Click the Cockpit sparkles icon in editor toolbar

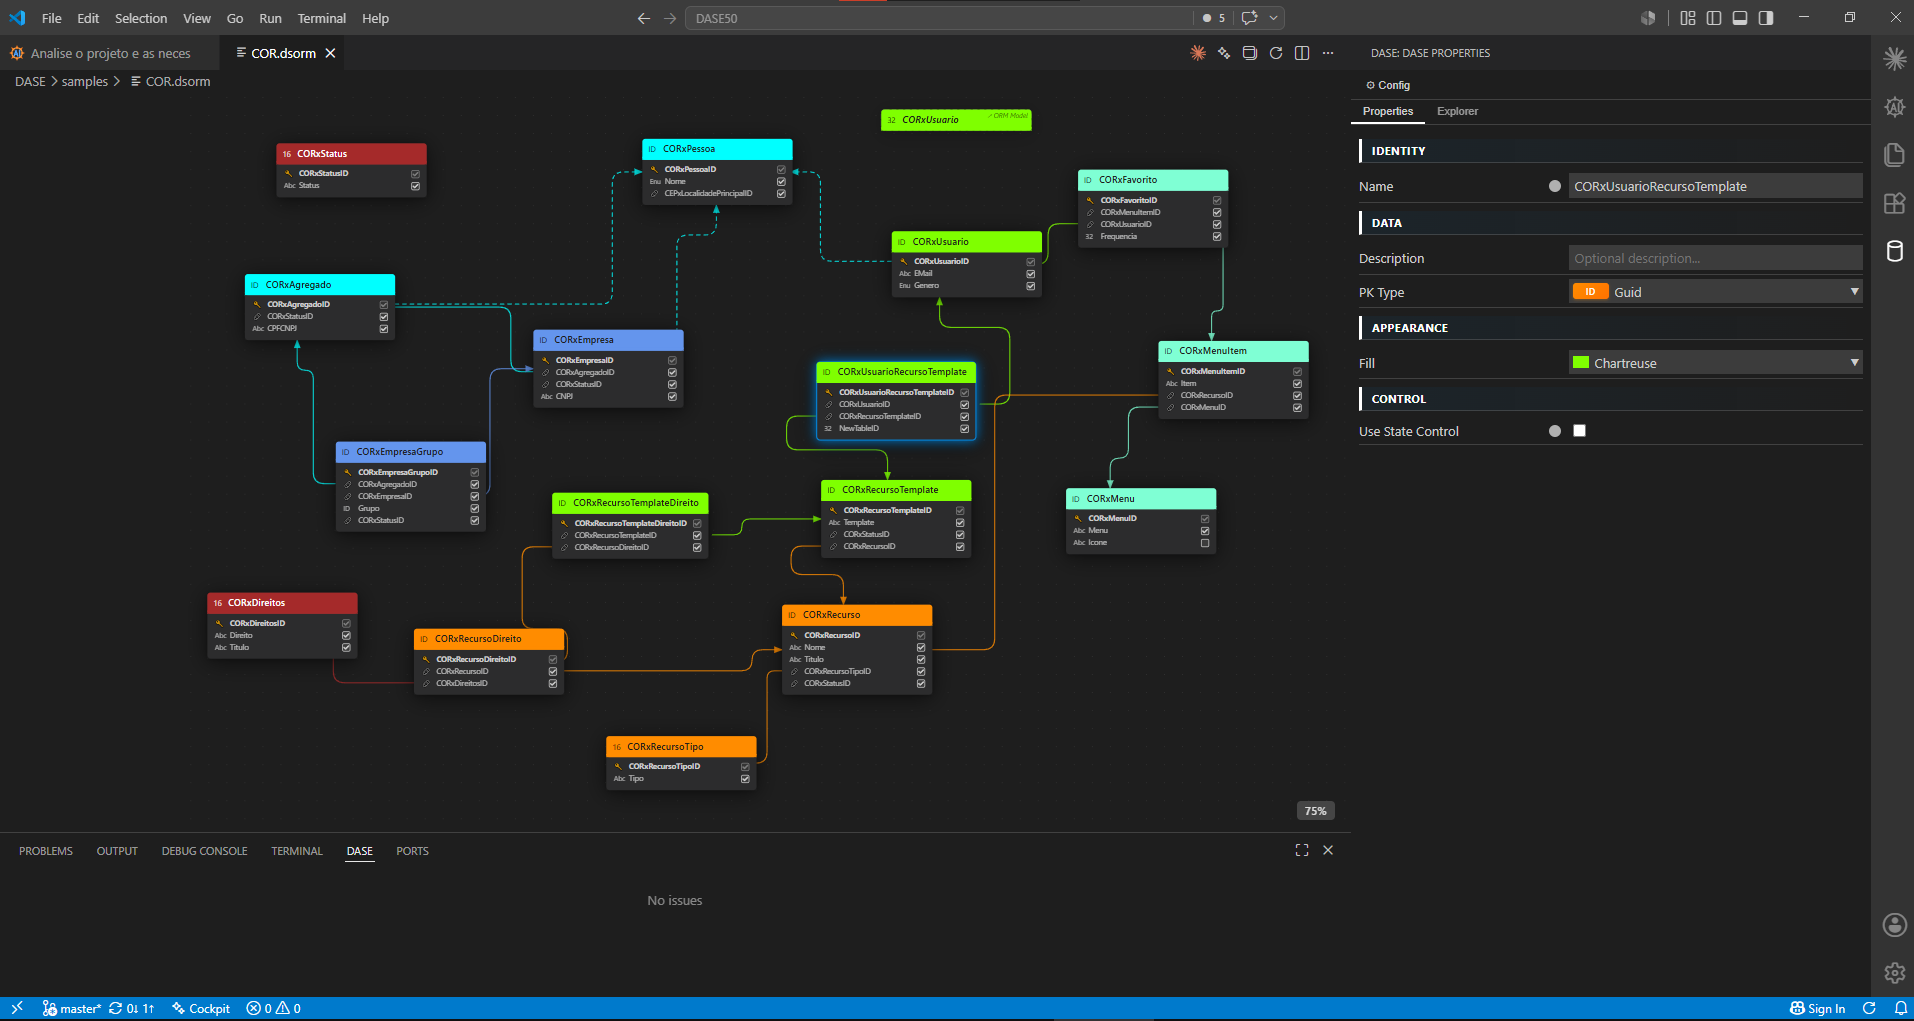coord(1224,53)
